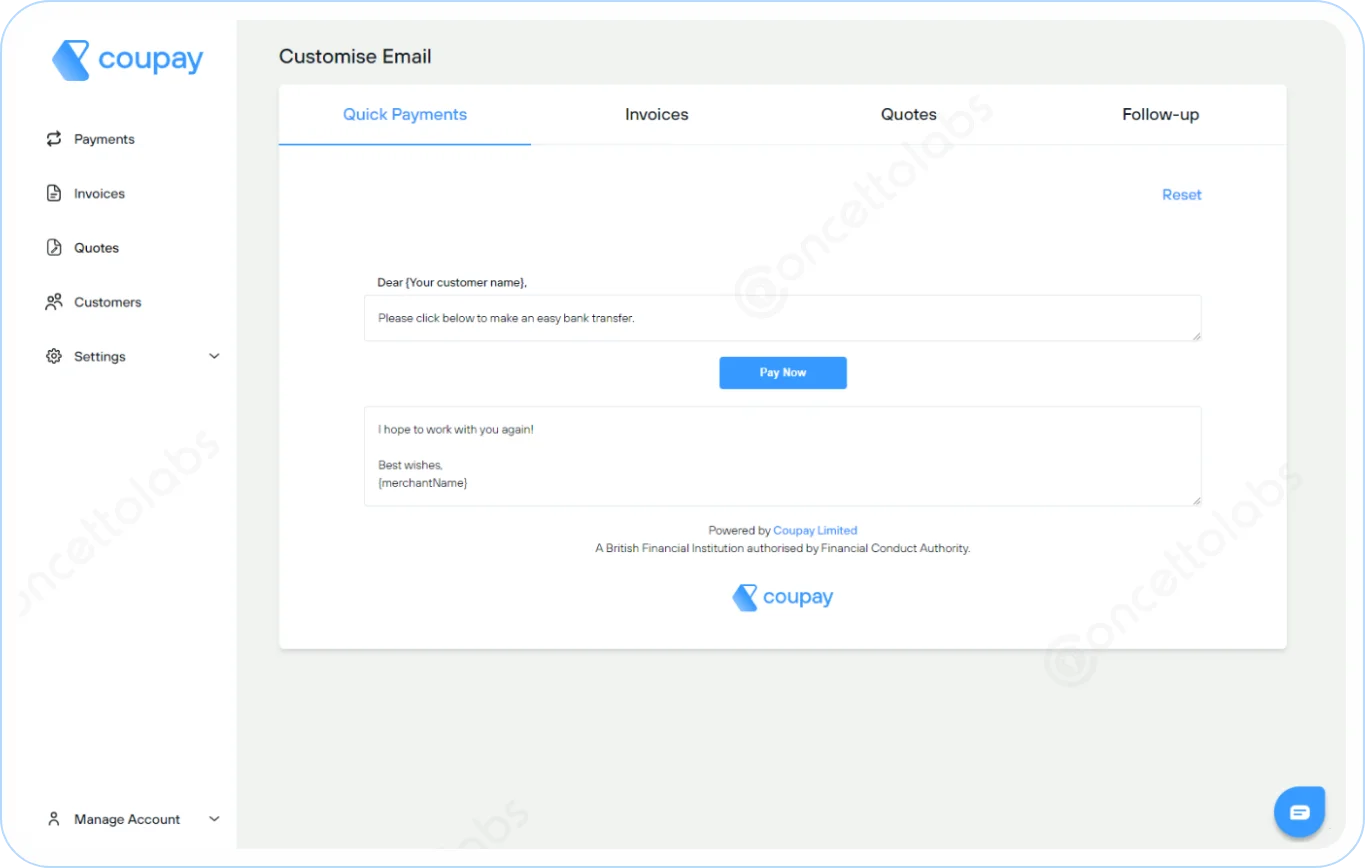Expand the Manage Account options

coord(214,818)
